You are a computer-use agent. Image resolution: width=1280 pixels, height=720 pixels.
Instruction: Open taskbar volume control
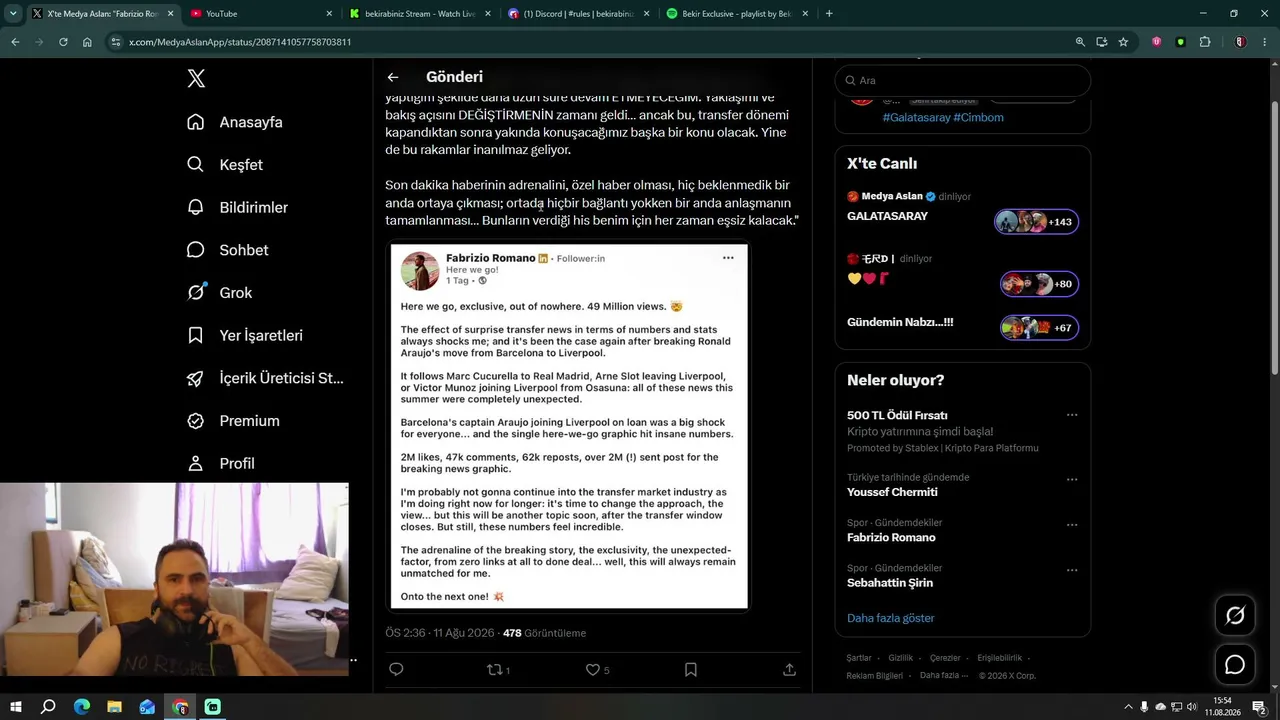1191,707
